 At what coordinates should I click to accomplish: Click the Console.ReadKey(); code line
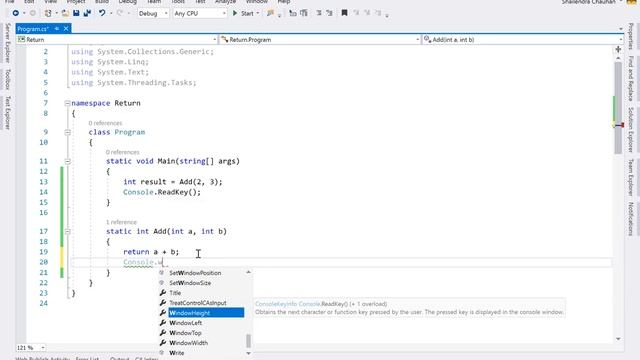162,192
